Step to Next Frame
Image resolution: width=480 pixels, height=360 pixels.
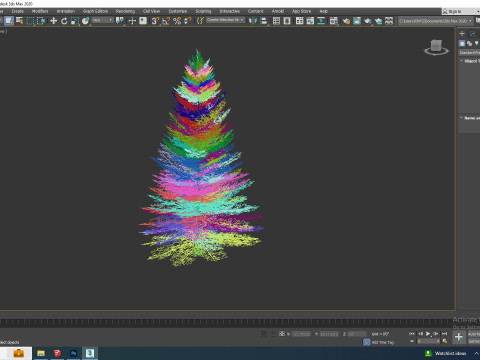pos(436,334)
